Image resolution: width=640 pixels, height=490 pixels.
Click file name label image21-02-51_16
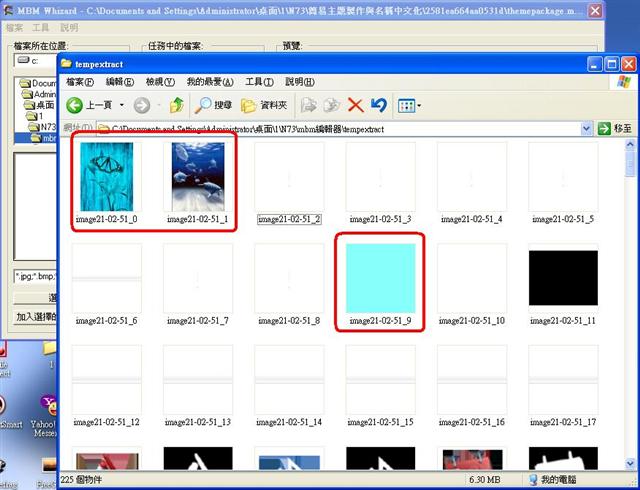(x=472, y=422)
